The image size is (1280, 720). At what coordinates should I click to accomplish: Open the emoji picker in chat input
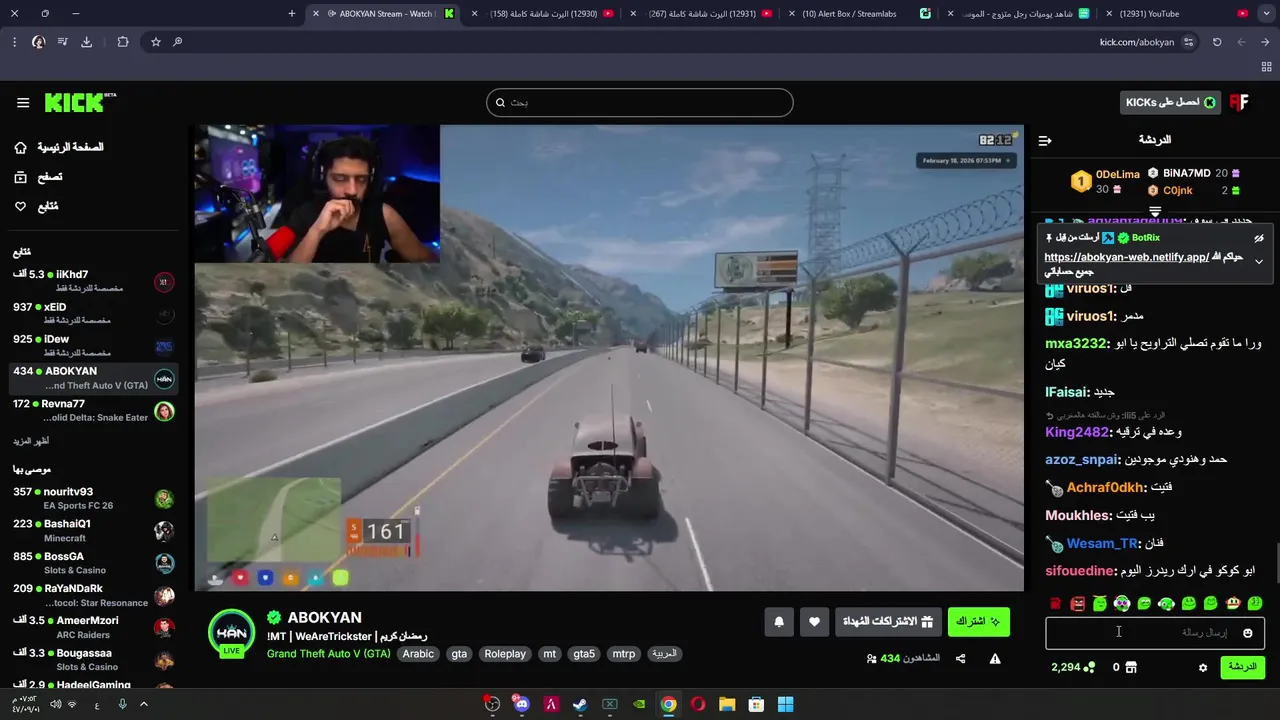pyautogui.click(x=1247, y=633)
